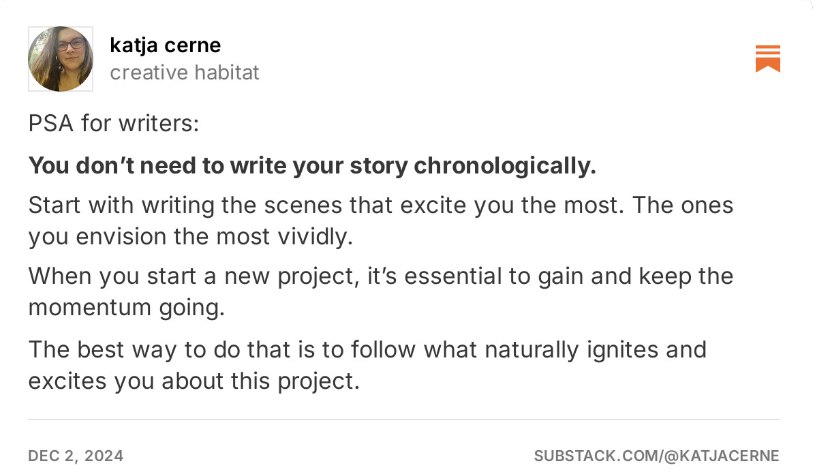
Task: Click the "PSA for writers:" line
Action: click(x=113, y=124)
